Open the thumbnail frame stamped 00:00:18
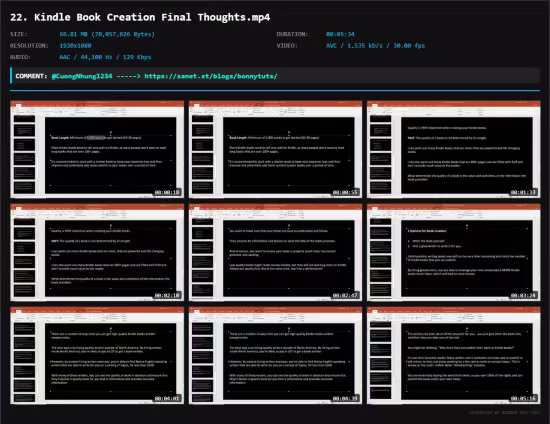550x424 pixels. tap(97, 149)
